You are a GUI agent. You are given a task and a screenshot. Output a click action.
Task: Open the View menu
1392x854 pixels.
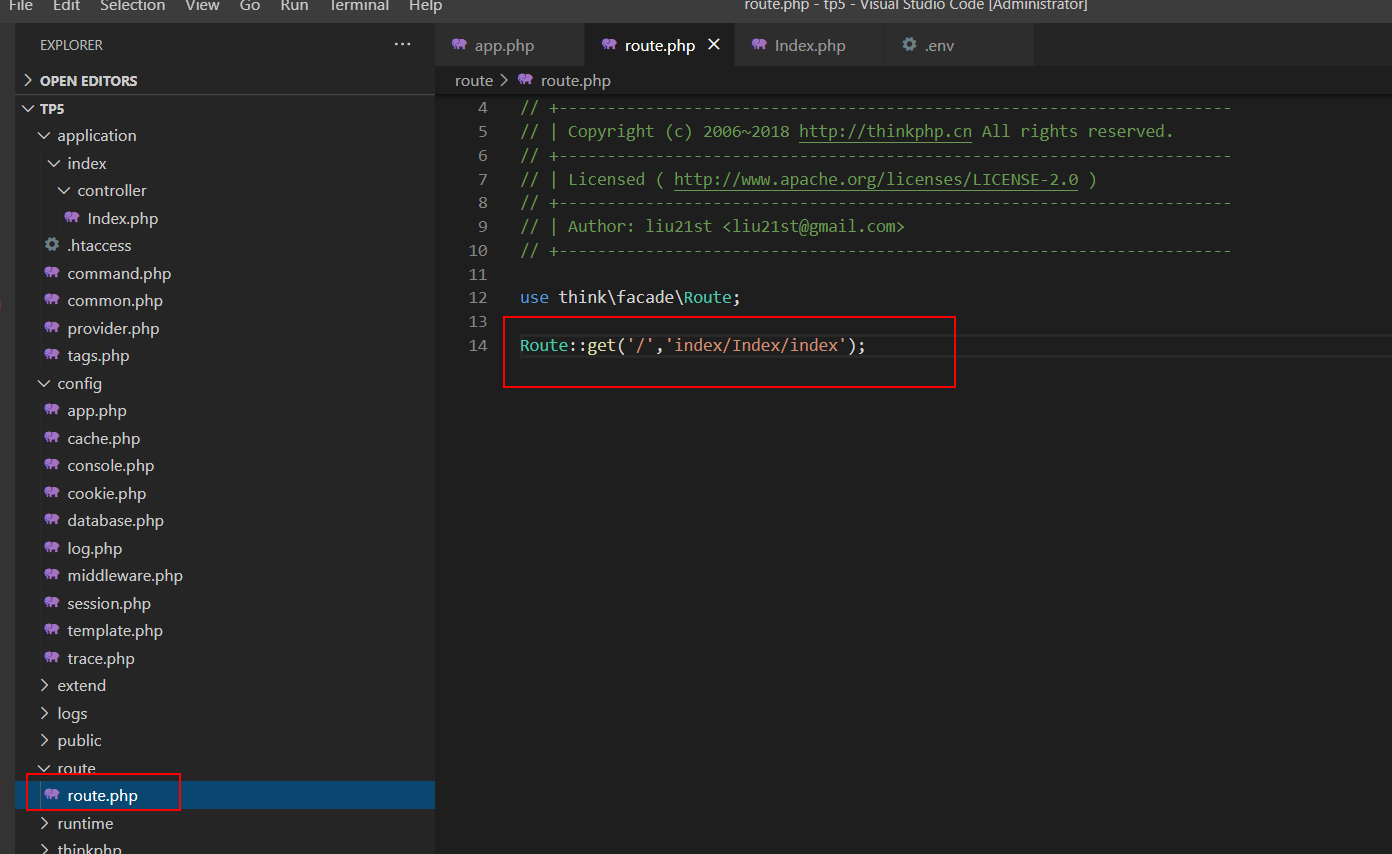pyautogui.click(x=202, y=6)
